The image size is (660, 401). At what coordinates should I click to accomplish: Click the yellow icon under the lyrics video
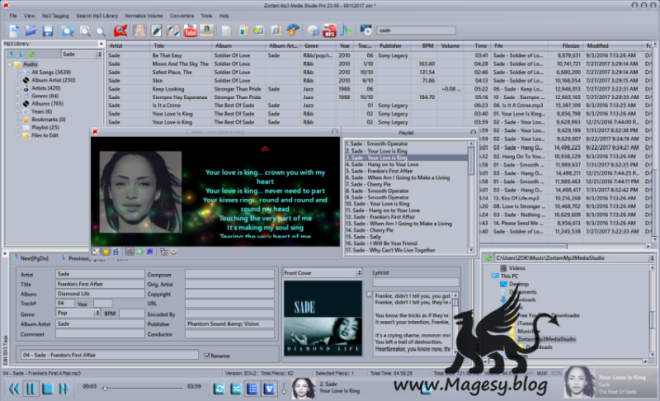click(x=106, y=252)
